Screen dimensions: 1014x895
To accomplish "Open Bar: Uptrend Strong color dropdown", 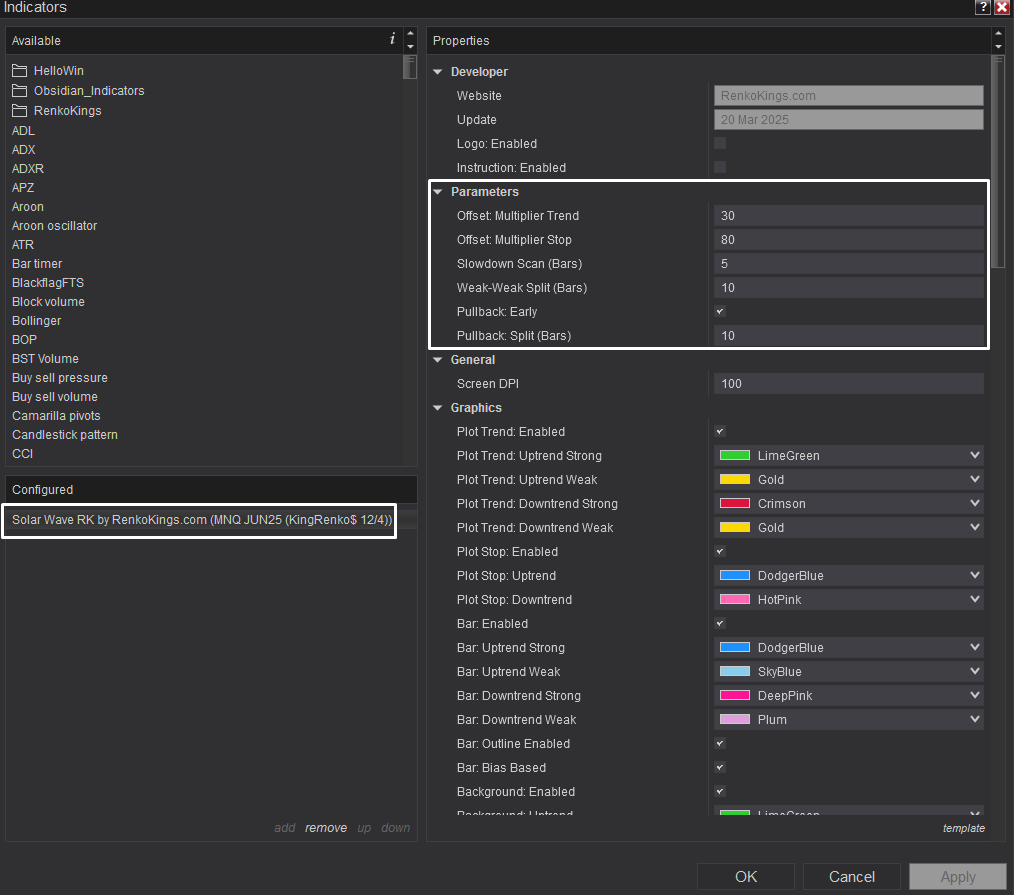I will pos(848,647).
